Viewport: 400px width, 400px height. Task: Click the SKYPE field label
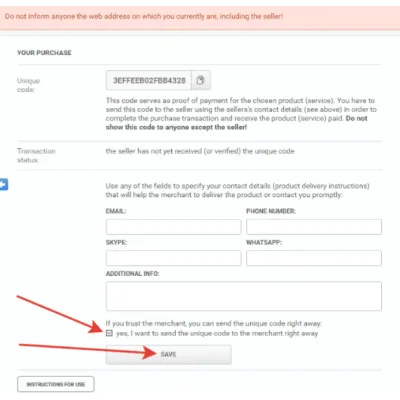click(116, 242)
